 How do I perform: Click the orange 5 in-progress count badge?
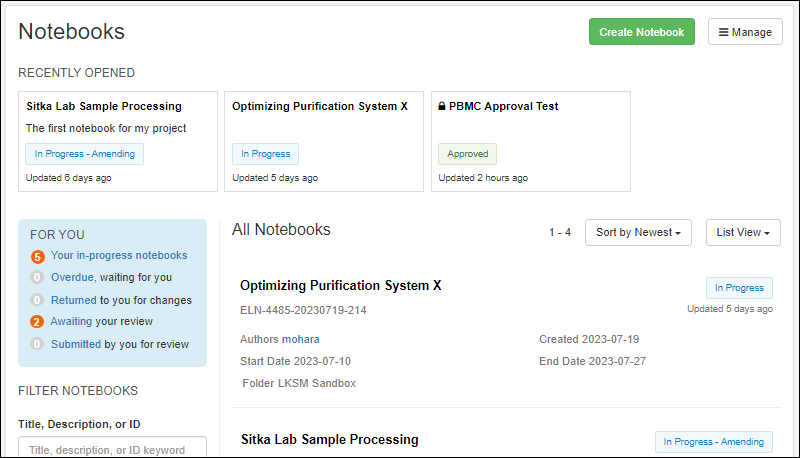[38, 256]
